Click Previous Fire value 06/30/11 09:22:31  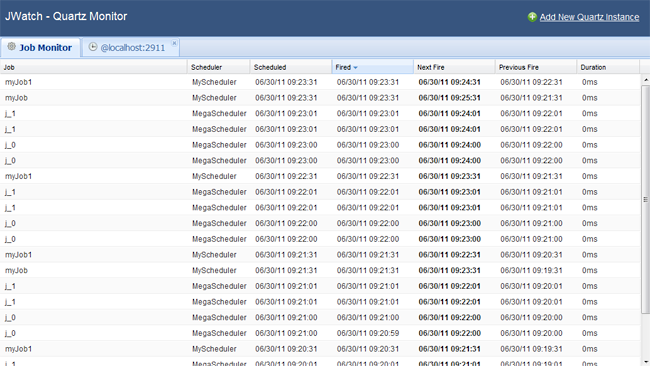[531, 82]
